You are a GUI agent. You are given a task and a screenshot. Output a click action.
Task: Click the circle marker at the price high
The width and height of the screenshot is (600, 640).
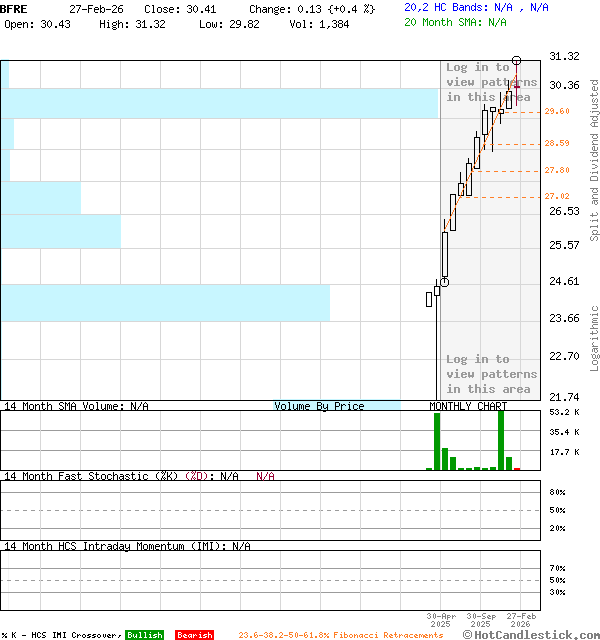click(x=516, y=61)
